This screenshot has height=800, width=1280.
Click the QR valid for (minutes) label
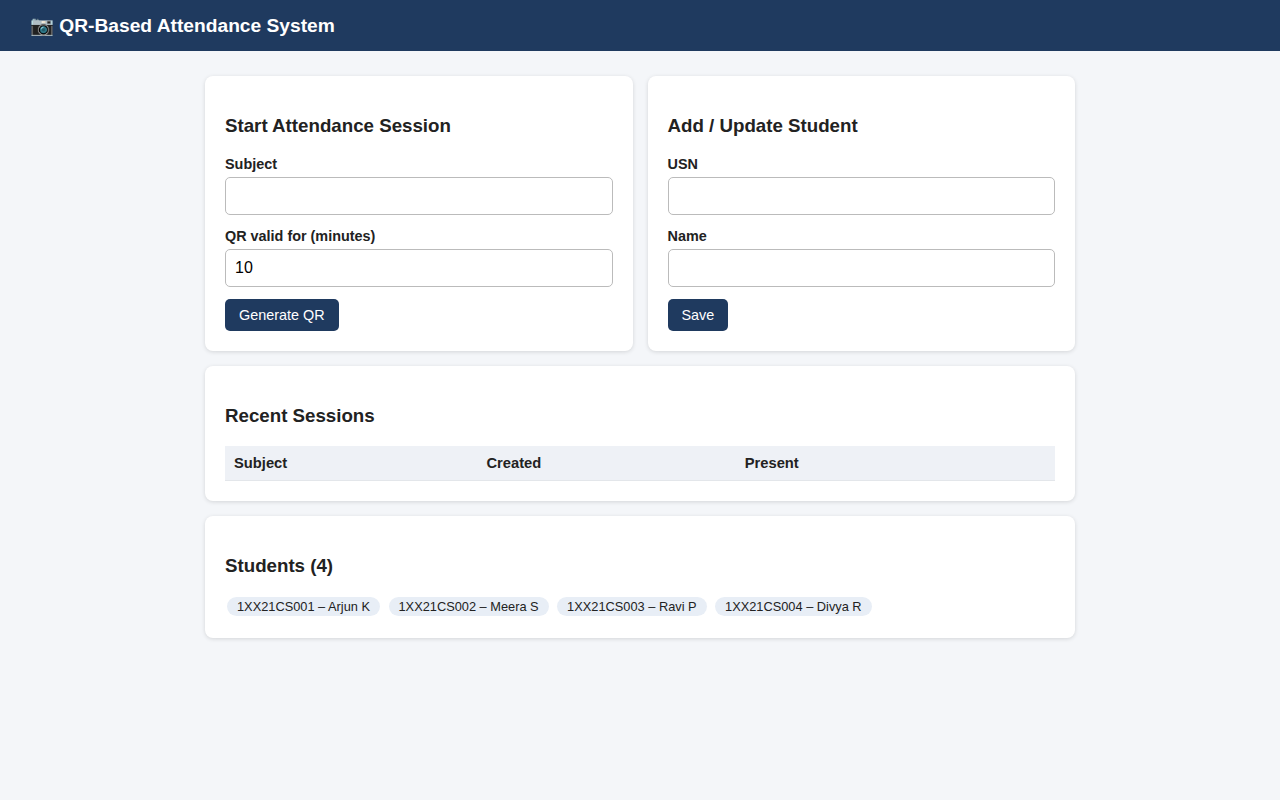tap(300, 236)
